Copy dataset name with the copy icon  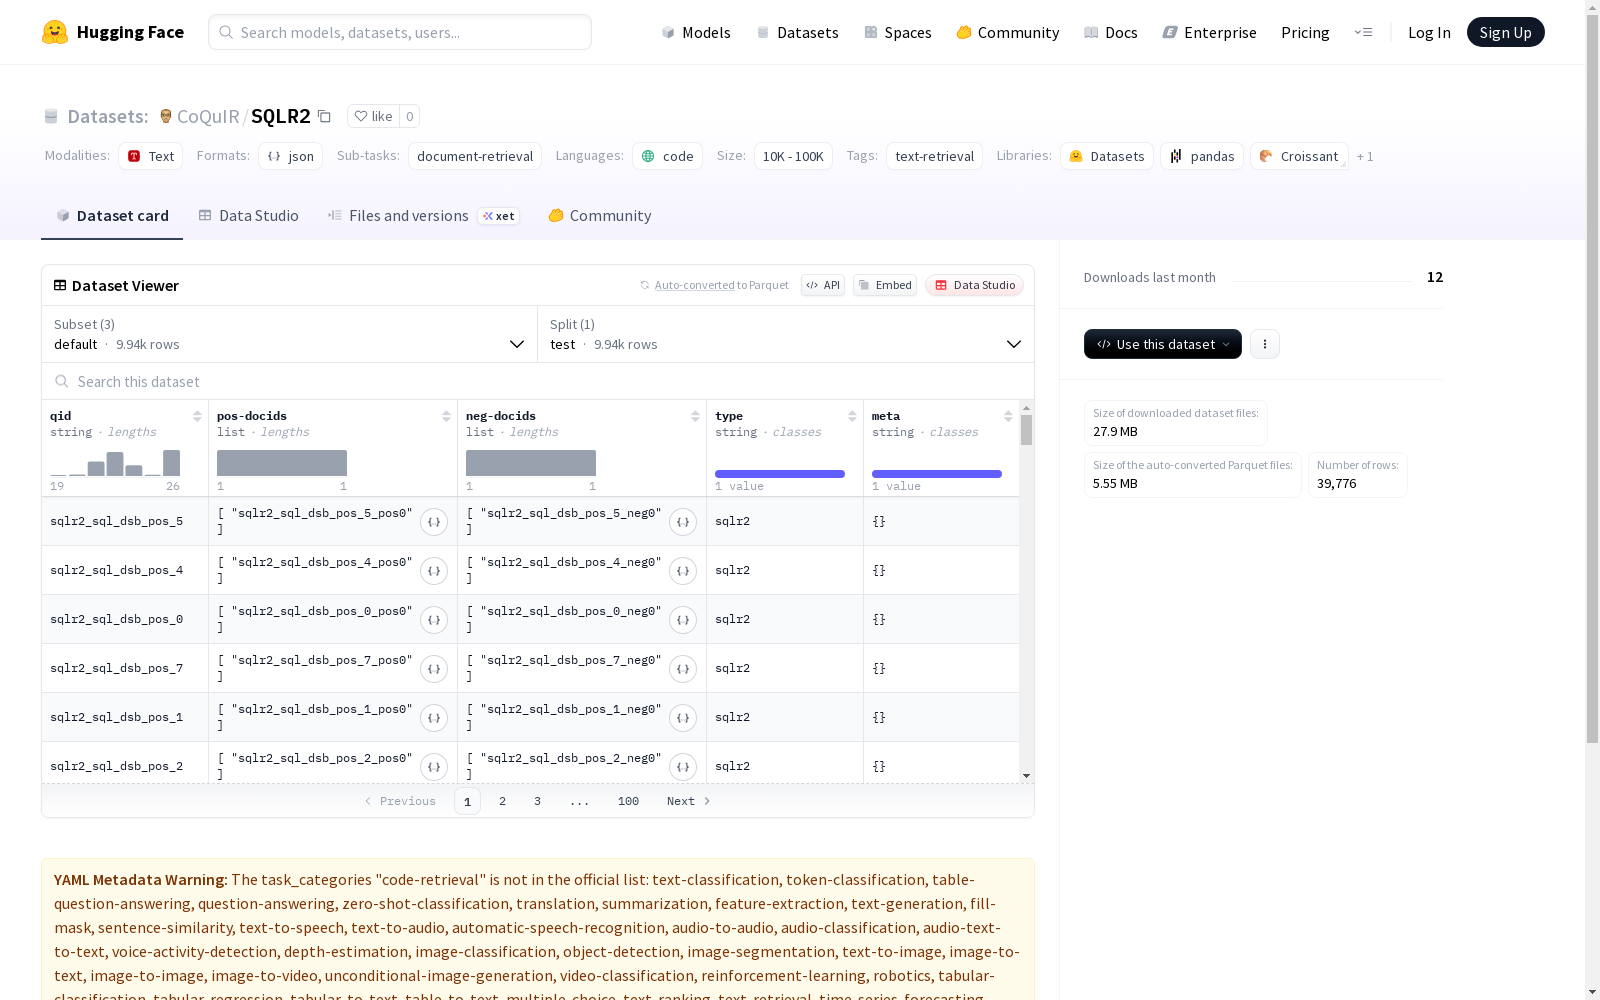(324, 116)
